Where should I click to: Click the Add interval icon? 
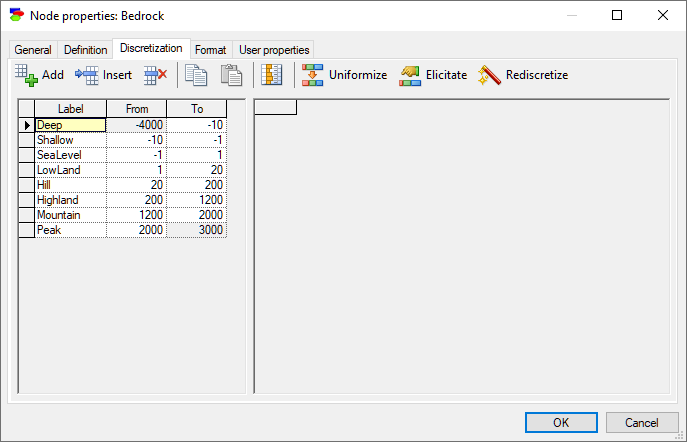click(26, 75)
